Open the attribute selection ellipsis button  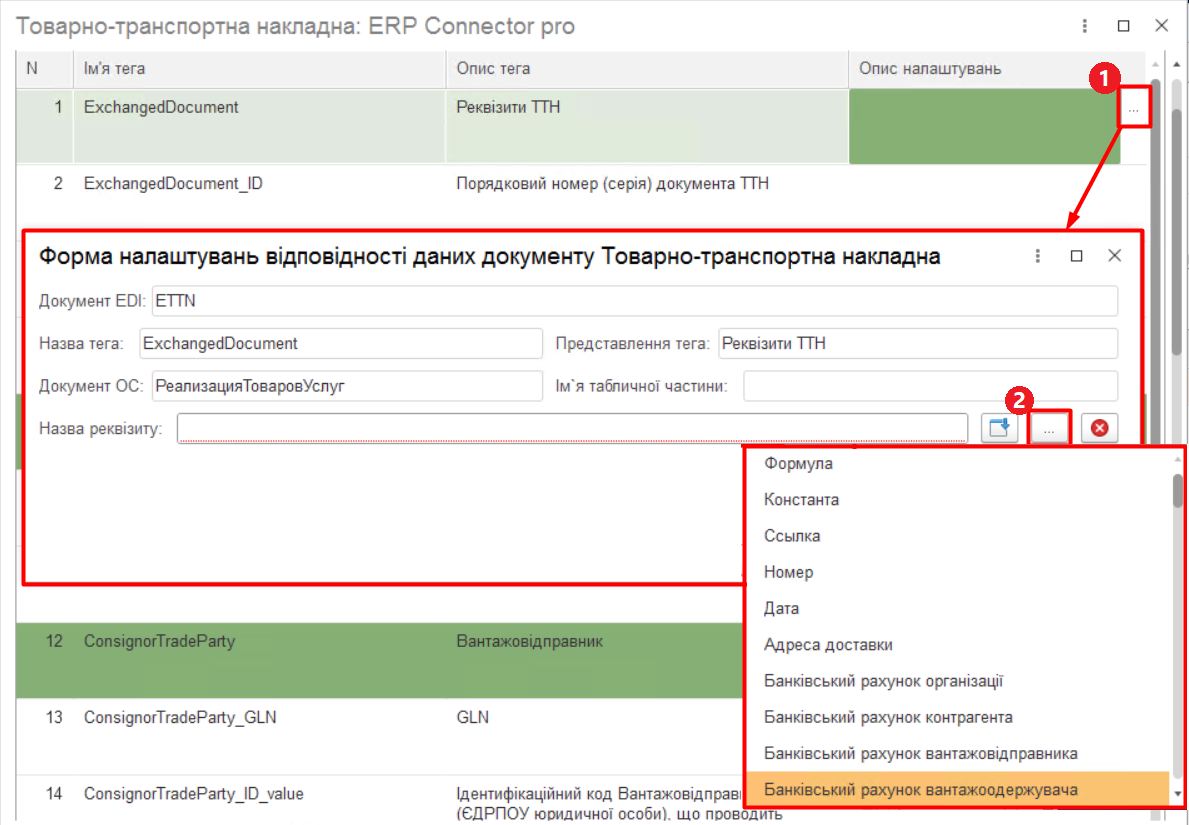point(1049,429)
